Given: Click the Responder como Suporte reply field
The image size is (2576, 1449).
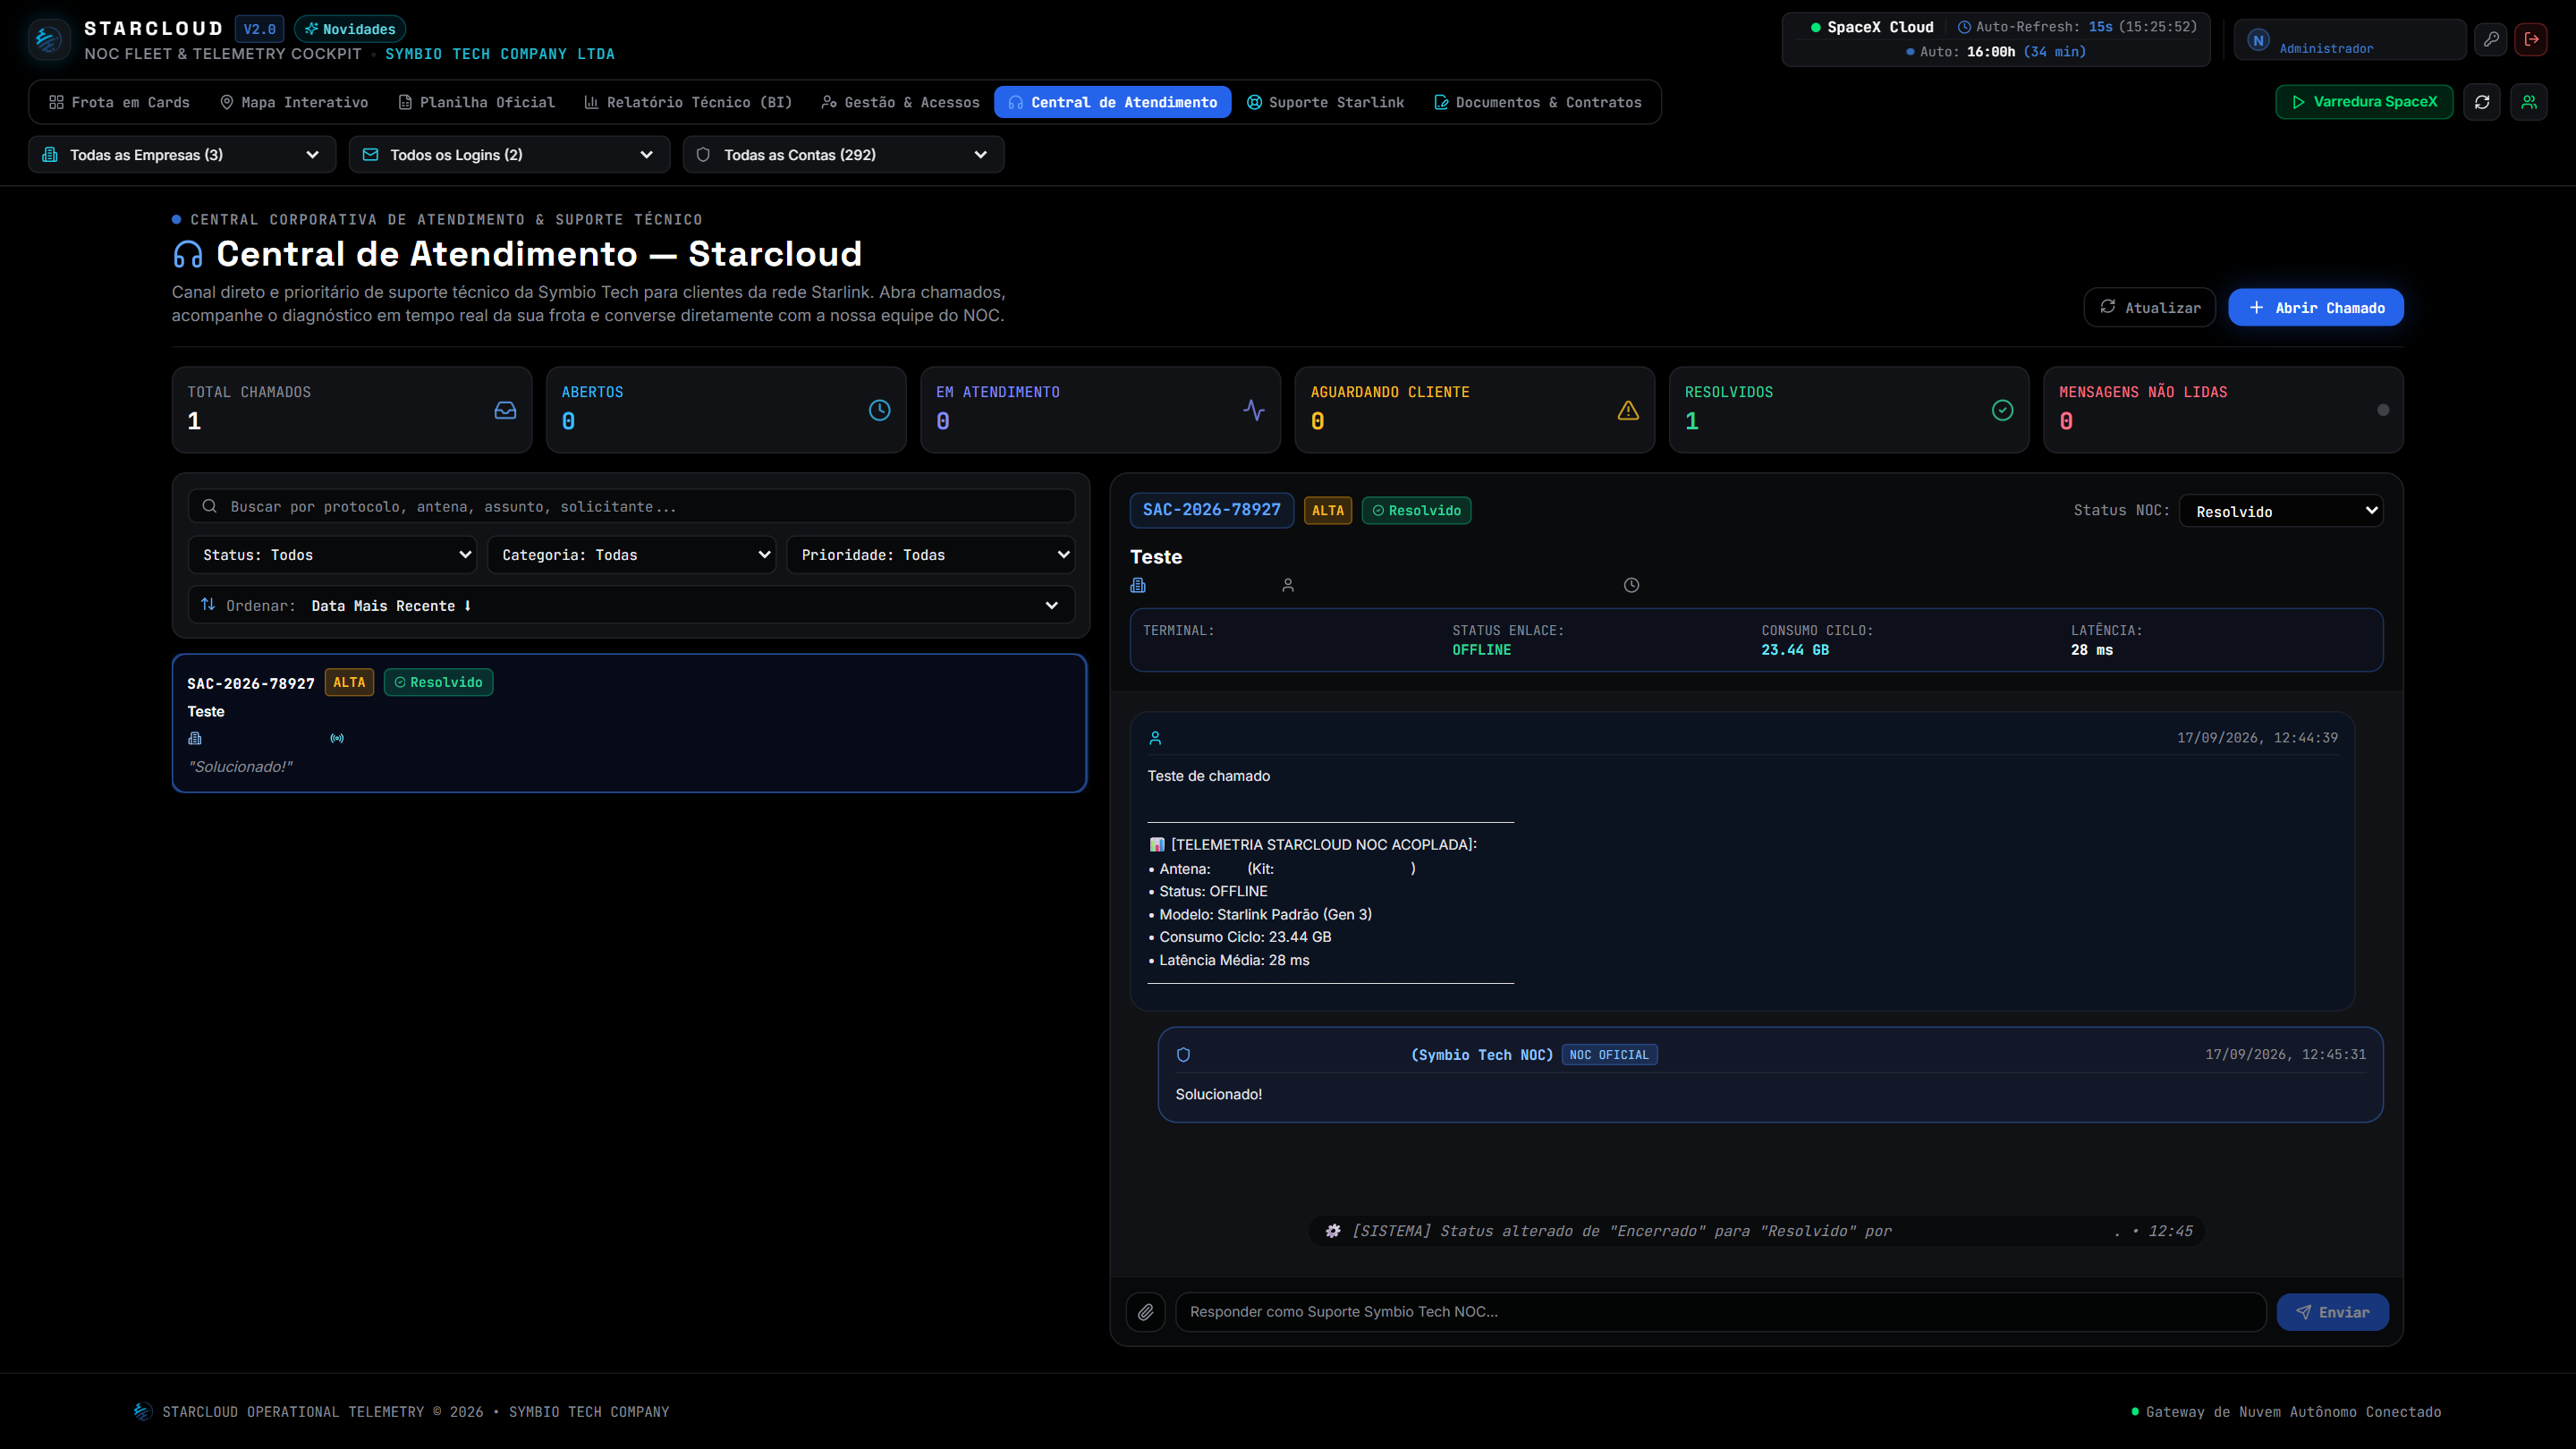Looking at the screenshot, I should 1720,1312.
